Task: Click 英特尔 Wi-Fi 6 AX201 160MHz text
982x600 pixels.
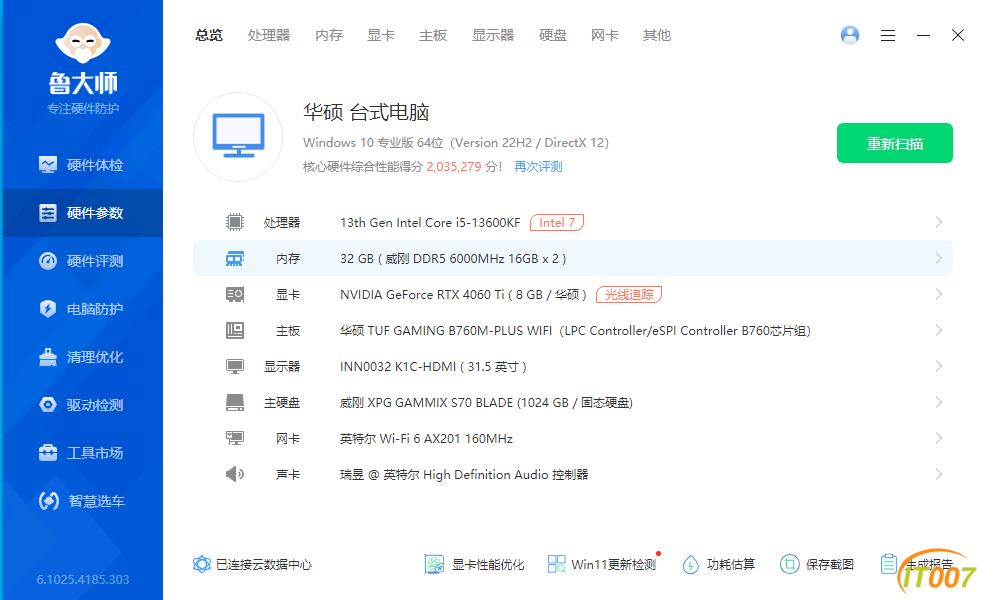Action: [426, 438]
